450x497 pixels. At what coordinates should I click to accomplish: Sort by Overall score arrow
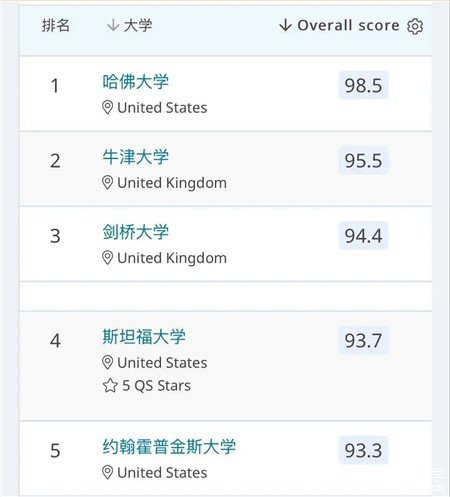tap(285, 25)
